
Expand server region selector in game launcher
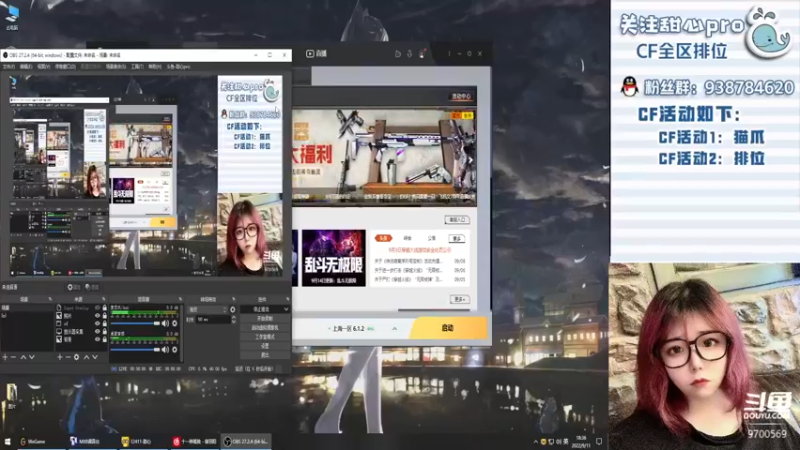click(394, 329)
